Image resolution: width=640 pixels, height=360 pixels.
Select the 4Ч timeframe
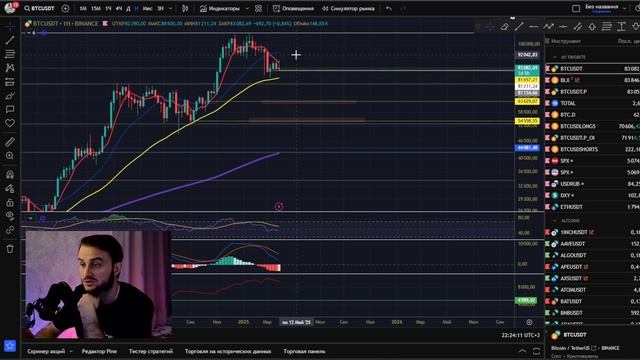118,8
